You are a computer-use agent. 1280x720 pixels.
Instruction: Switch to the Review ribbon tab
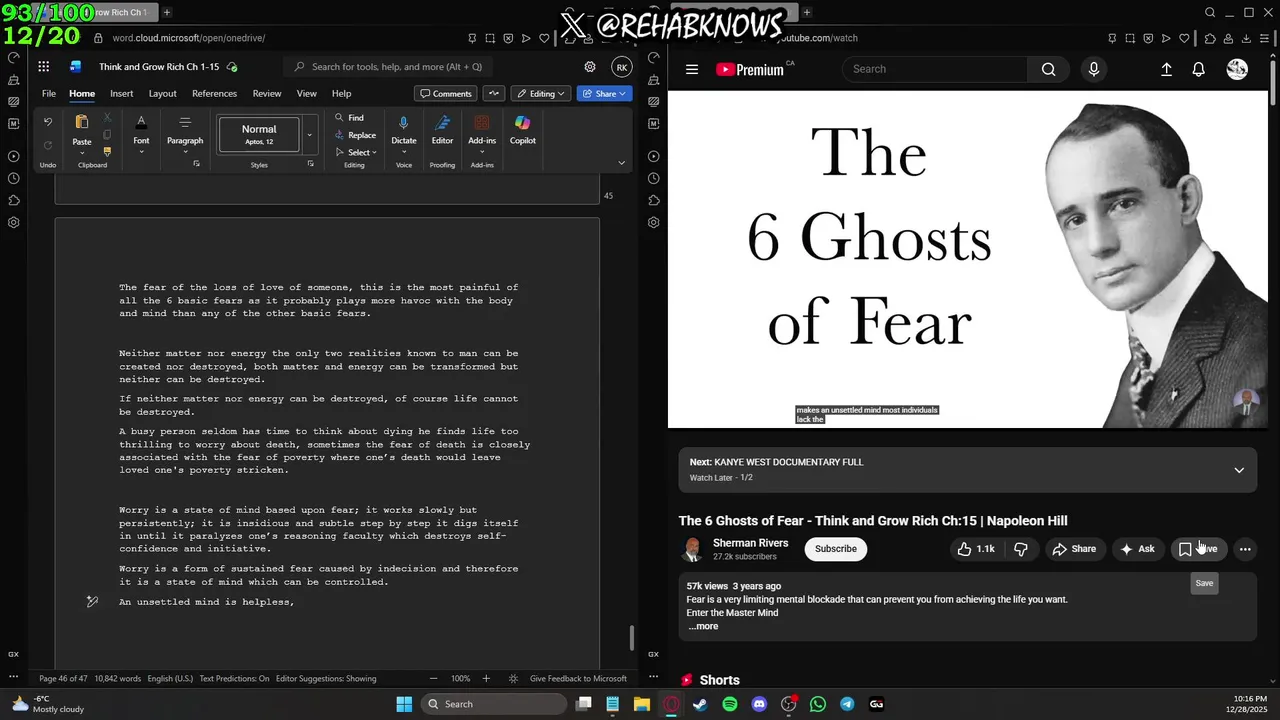click(x=267, y=93)
